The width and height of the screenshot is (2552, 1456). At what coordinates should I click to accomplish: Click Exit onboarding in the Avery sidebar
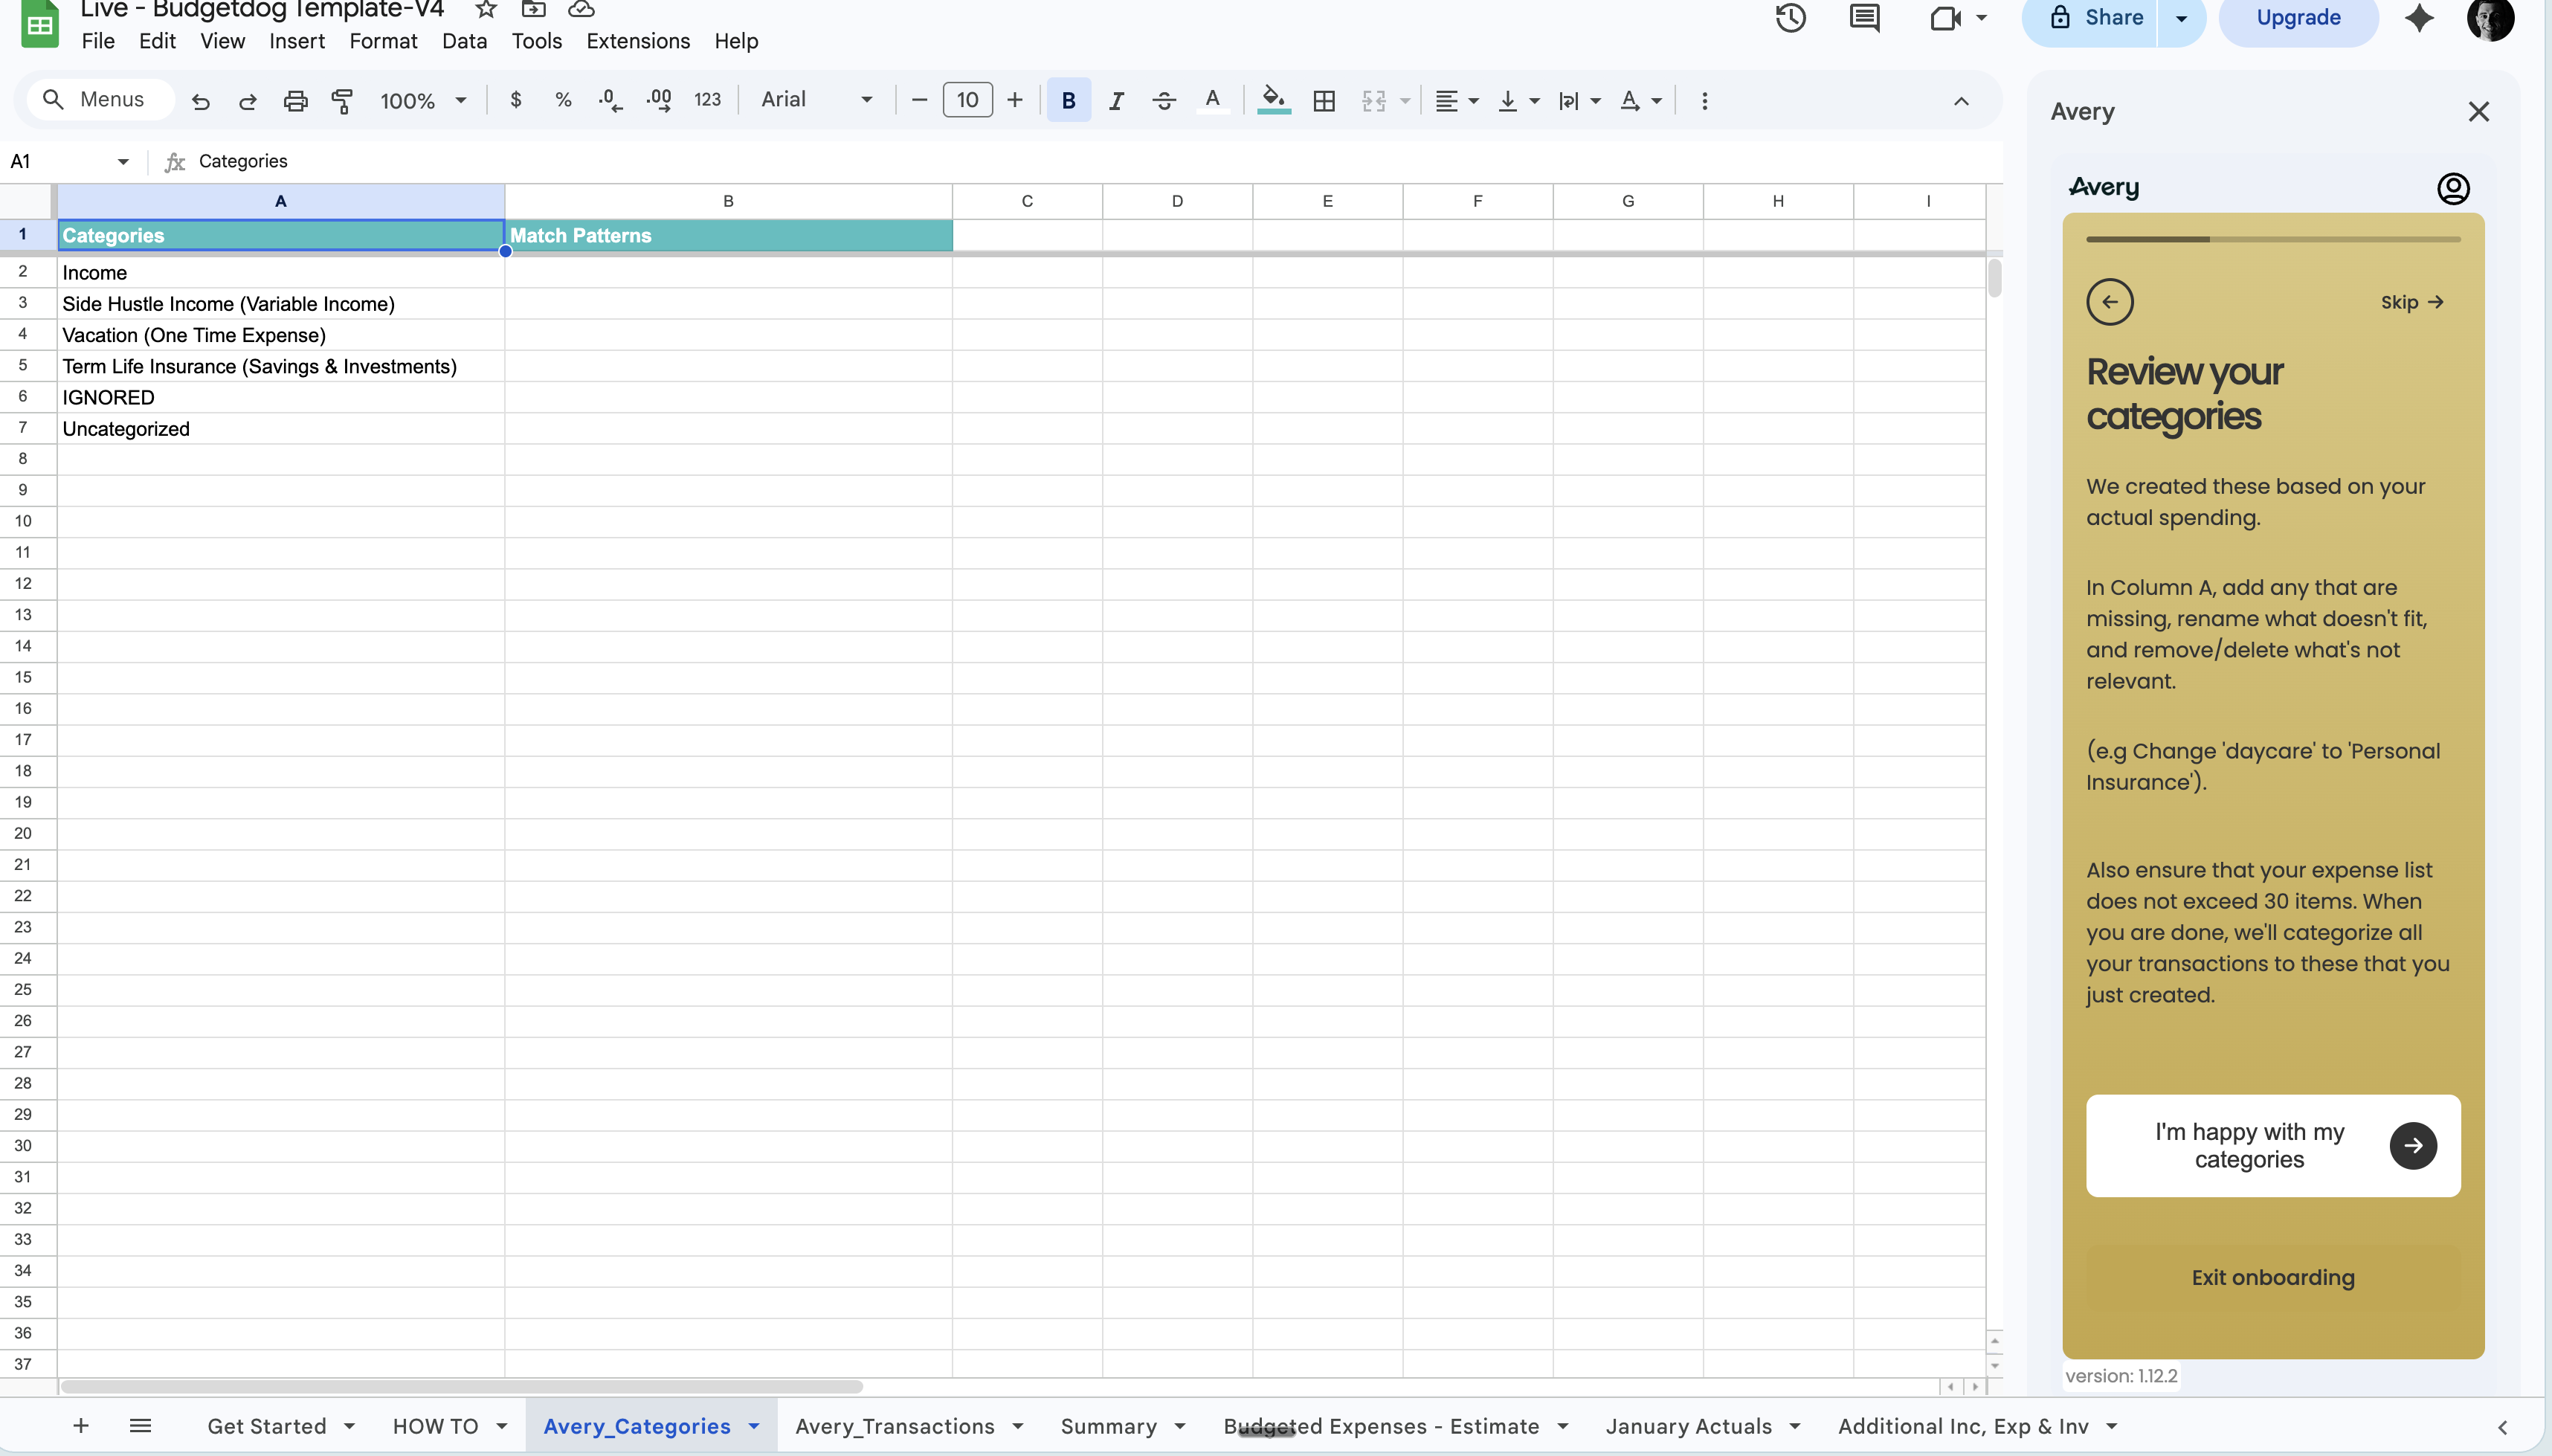click(2272, 1277)
